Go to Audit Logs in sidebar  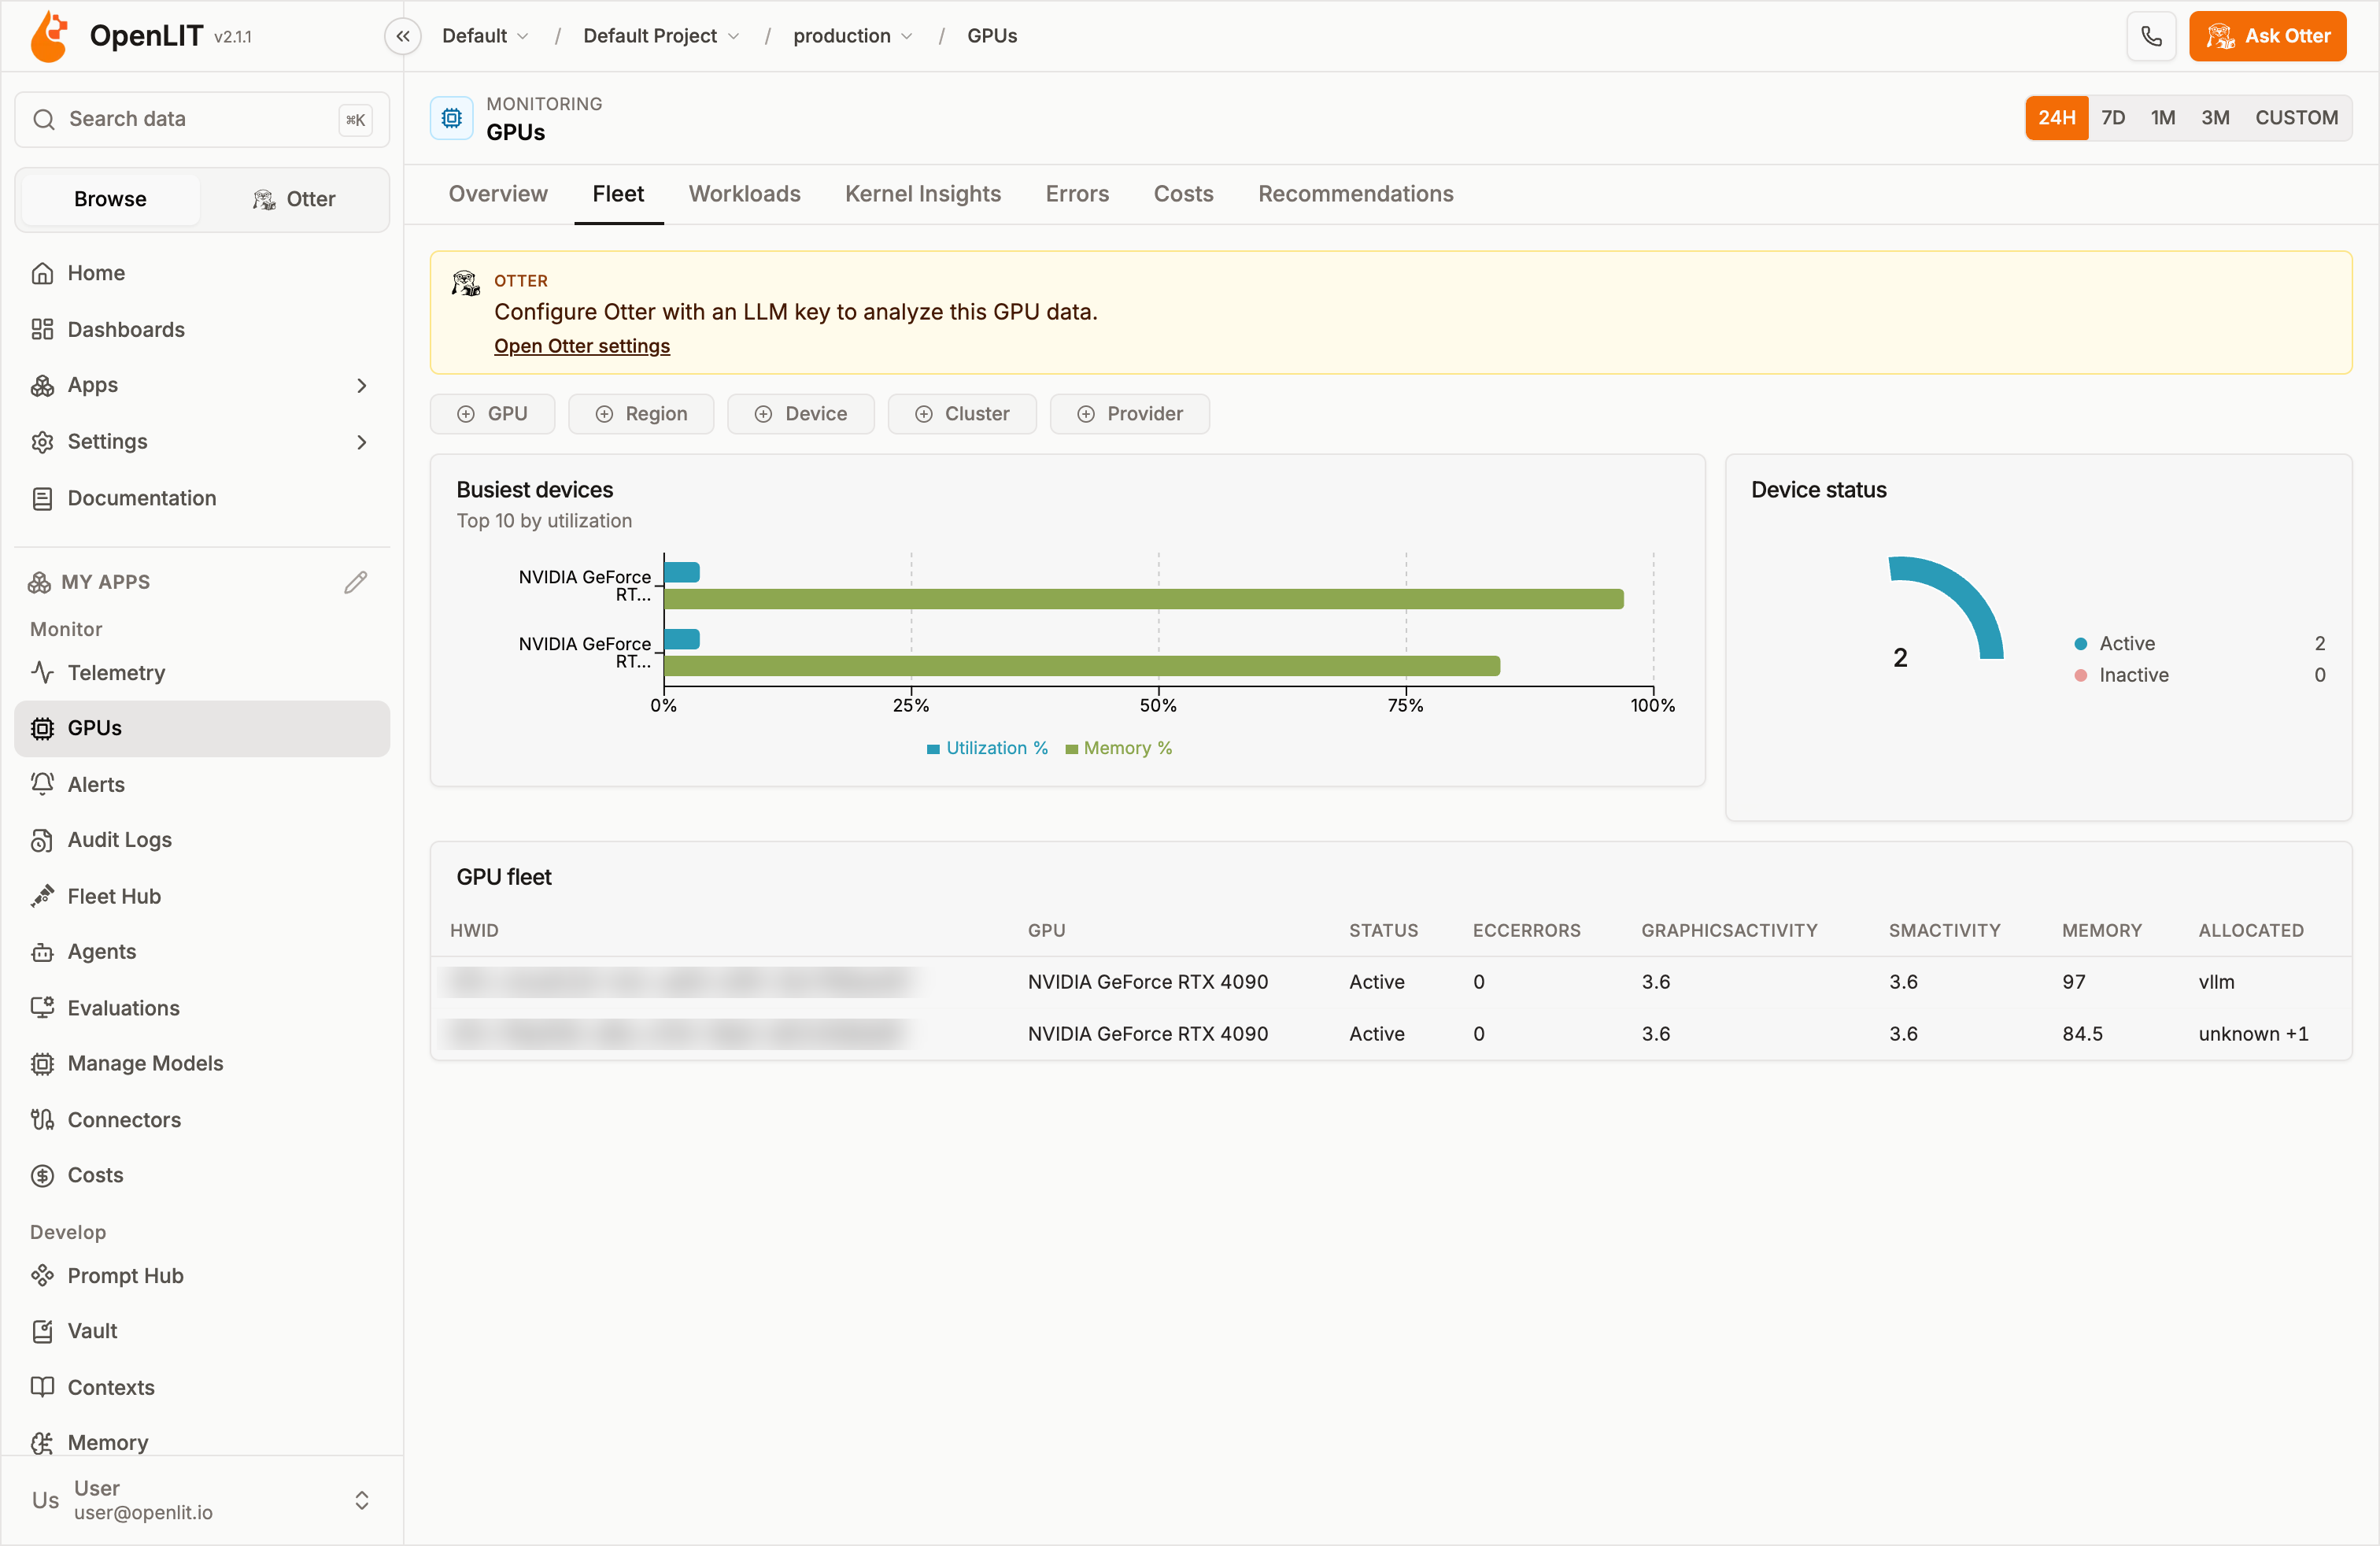[202, 840]
